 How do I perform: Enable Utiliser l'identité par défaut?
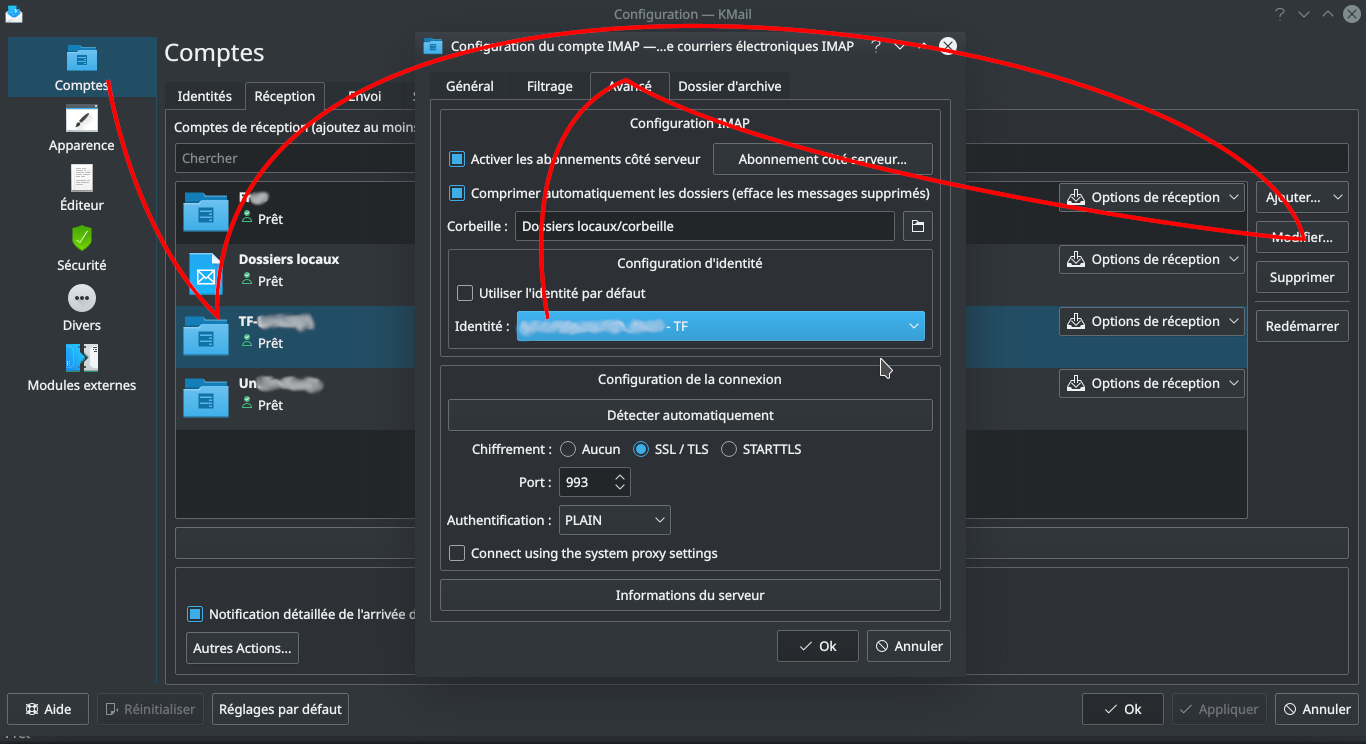tap(464, 293)
